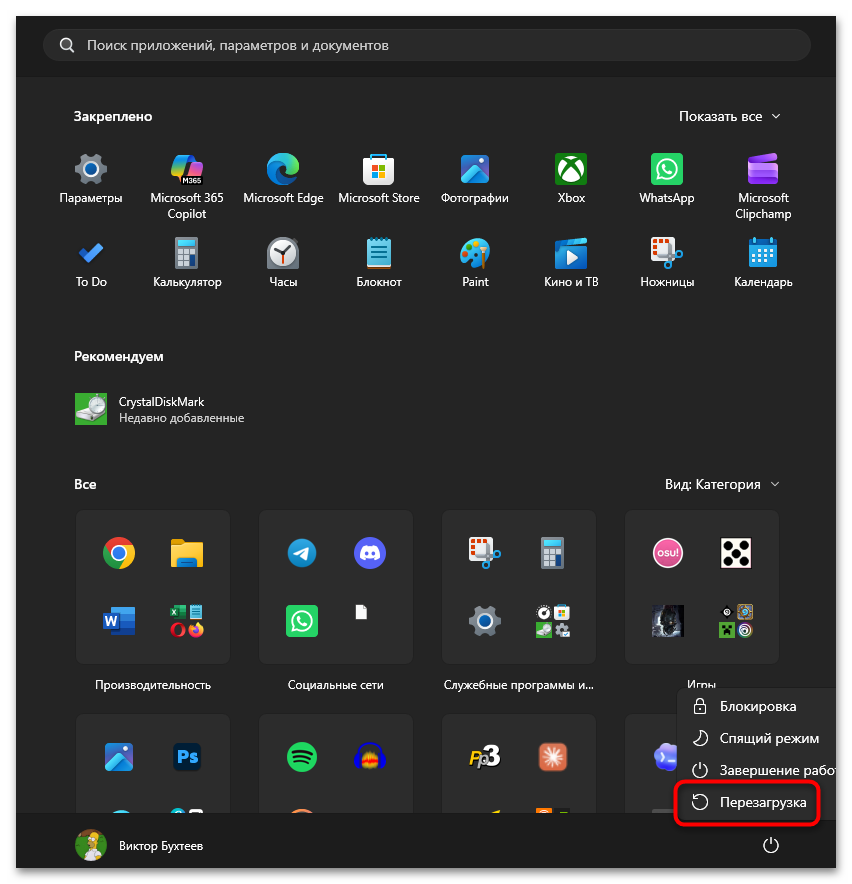Viewport: 852px width, 884px height.
Task: Expand small apps folder in Производительность group
Action: [187, 621]
